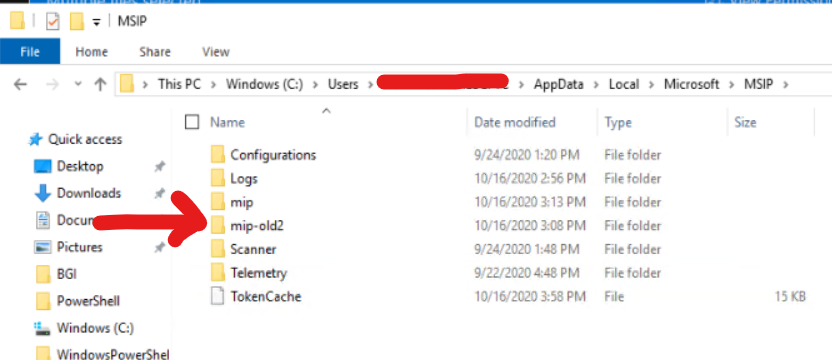
Task: Click the Quick access star icon
Action: click(35, 140)
